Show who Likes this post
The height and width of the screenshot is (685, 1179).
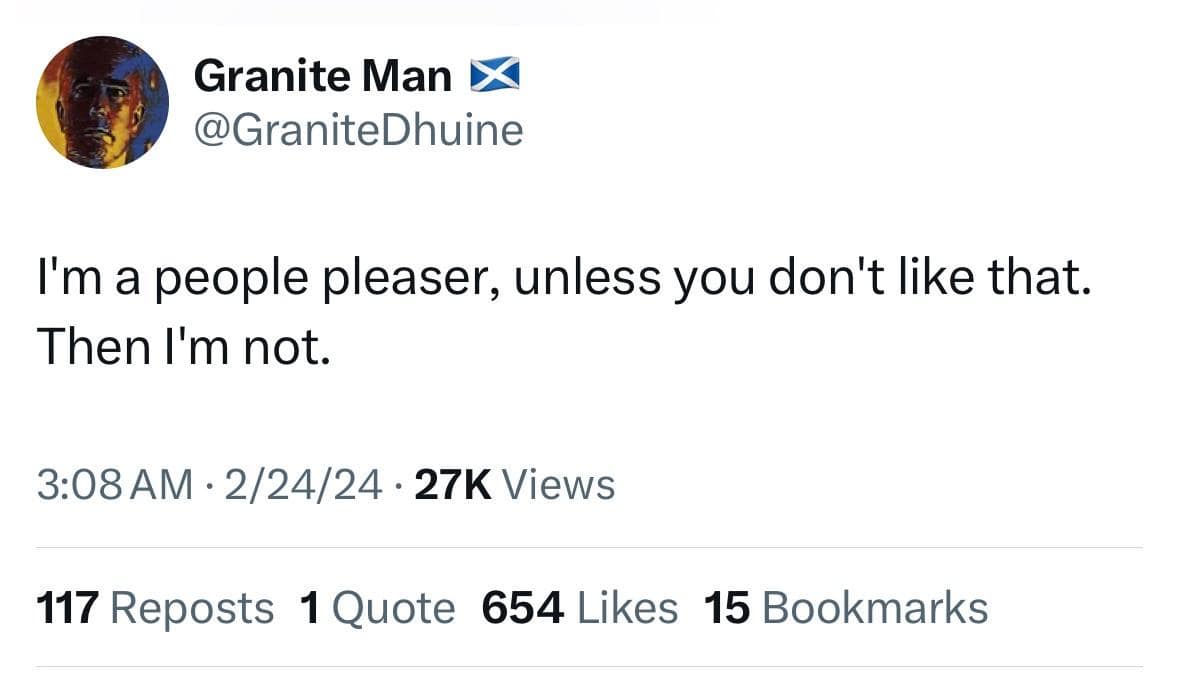[627, 608]
